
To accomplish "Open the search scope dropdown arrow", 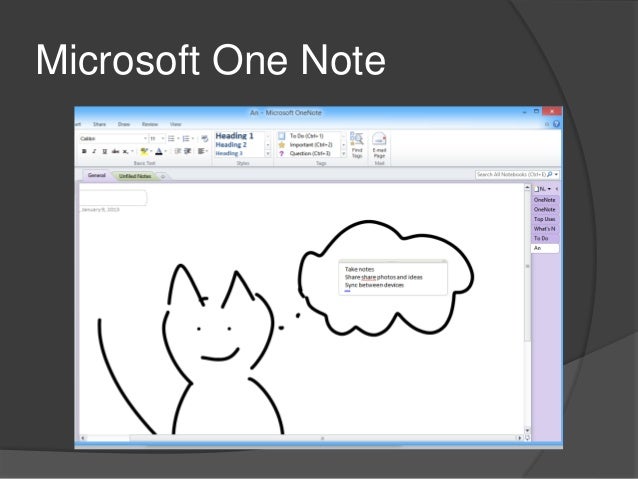I will coord(556,174).
